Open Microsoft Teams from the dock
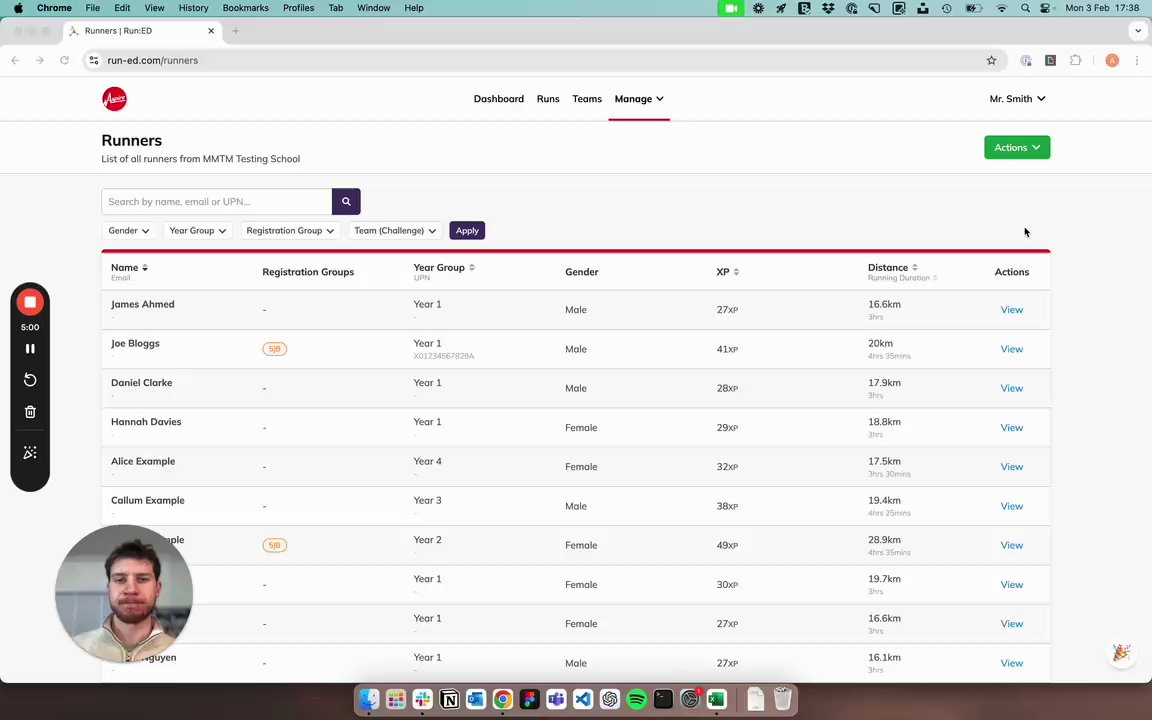 pos(556,699)
